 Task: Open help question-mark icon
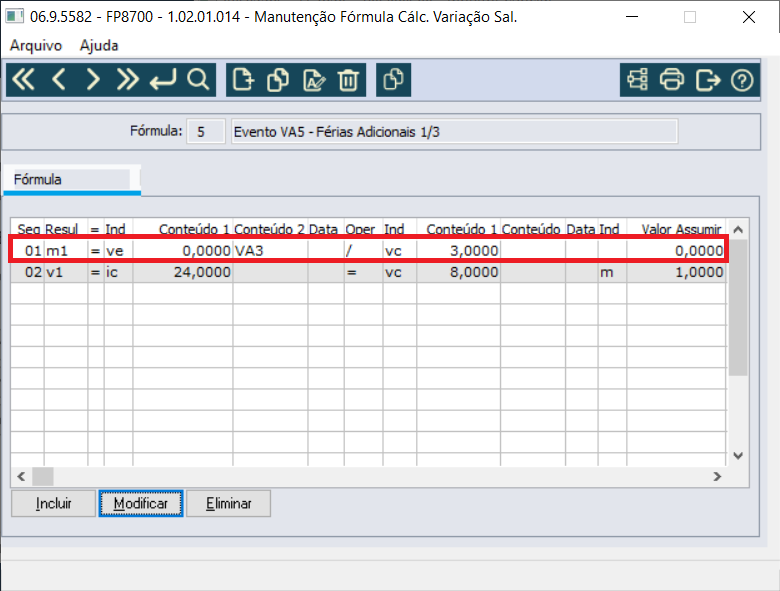point(742,80)
